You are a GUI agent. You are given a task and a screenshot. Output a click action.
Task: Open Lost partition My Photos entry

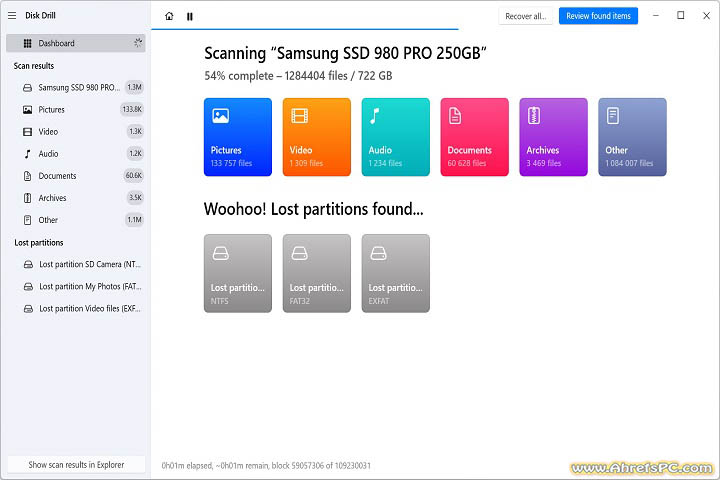pos(76,286)
